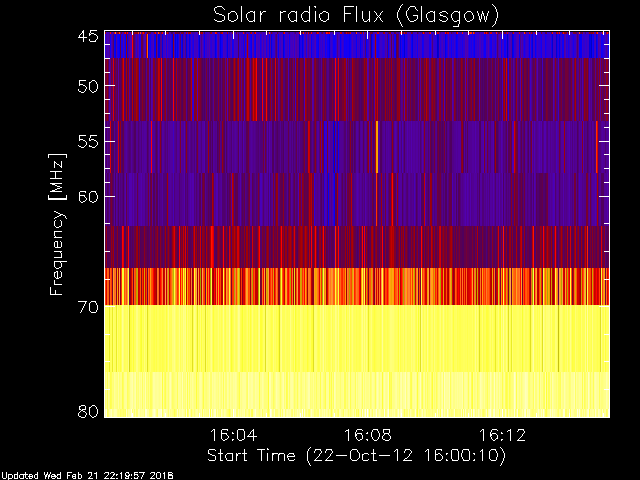Click the 16:04 time tick label

pyautogui.click(x=233, y=435)
